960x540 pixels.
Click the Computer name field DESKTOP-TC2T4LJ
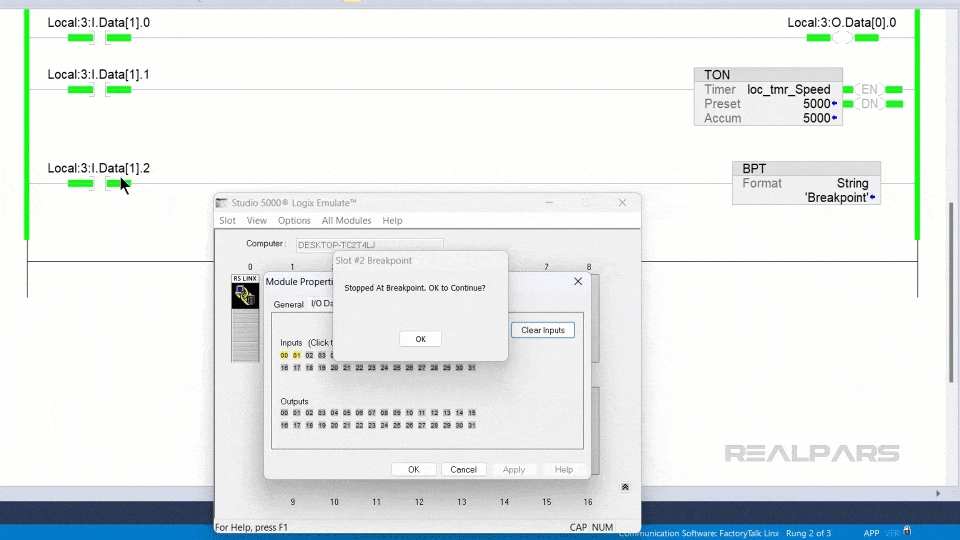(x=369, y=245)
